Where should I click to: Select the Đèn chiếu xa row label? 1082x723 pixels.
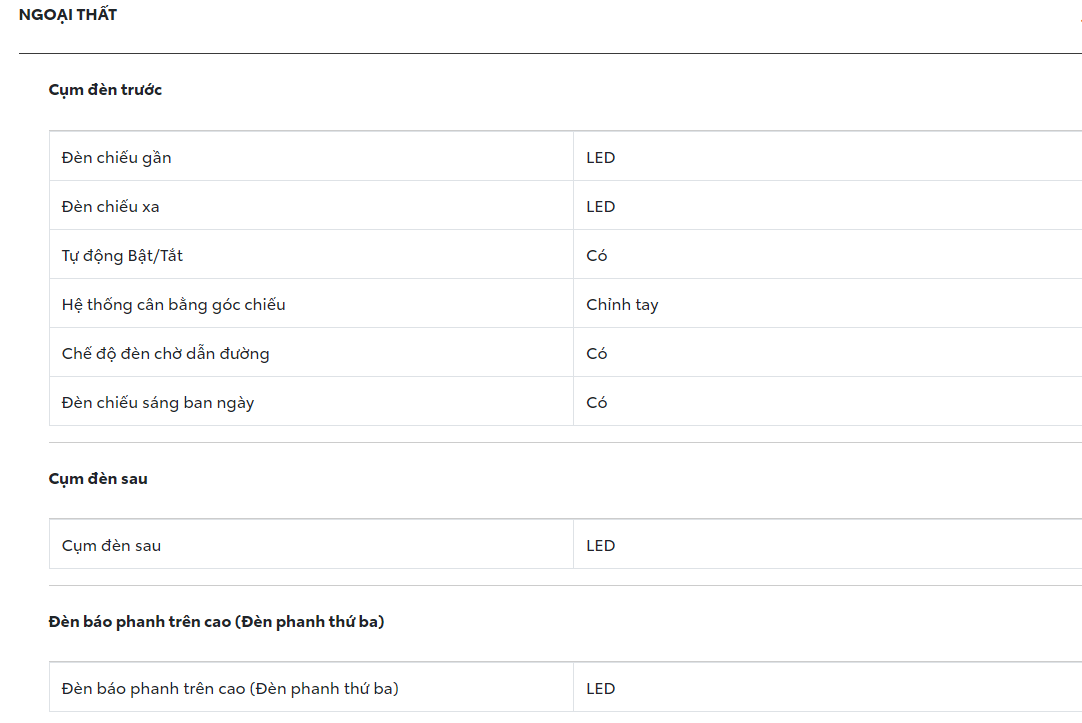tap(110, 207)
